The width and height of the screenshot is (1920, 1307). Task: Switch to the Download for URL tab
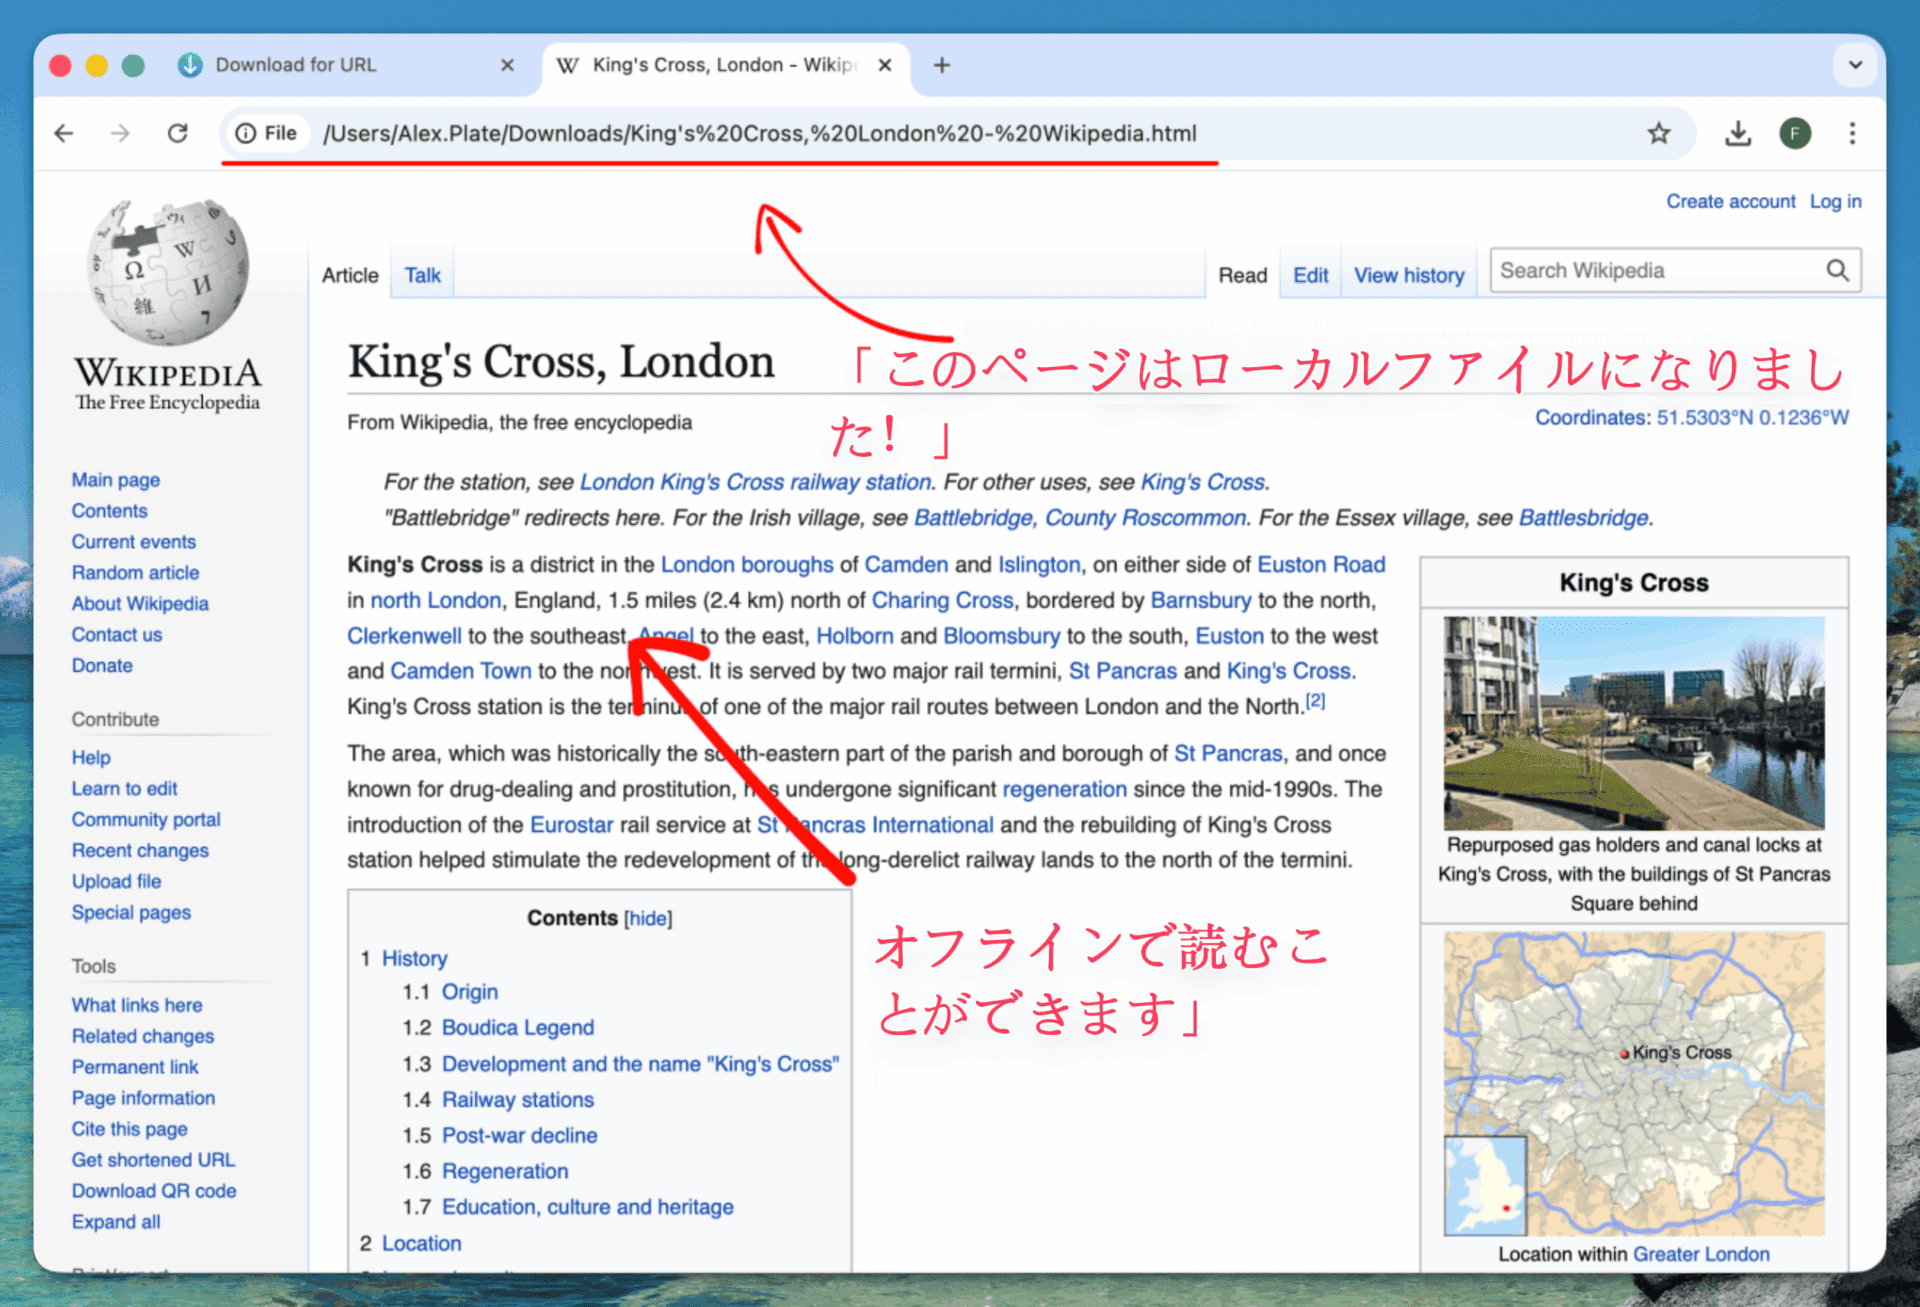pos(345,65)
